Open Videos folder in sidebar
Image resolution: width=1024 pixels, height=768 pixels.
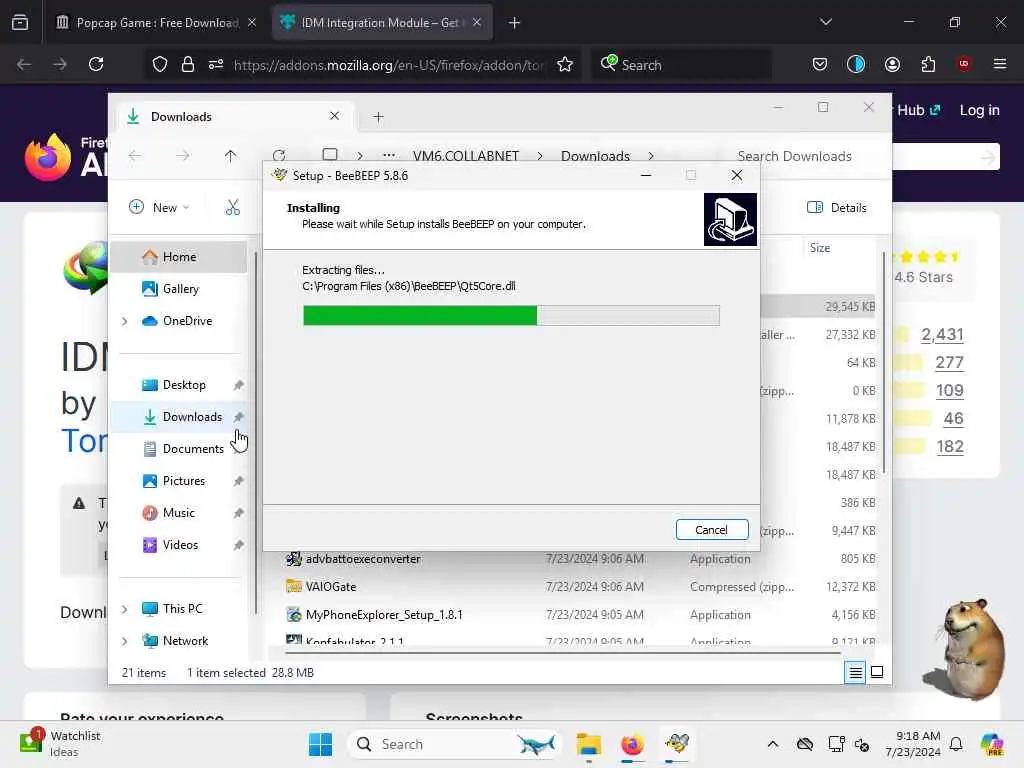coord(180,545)
